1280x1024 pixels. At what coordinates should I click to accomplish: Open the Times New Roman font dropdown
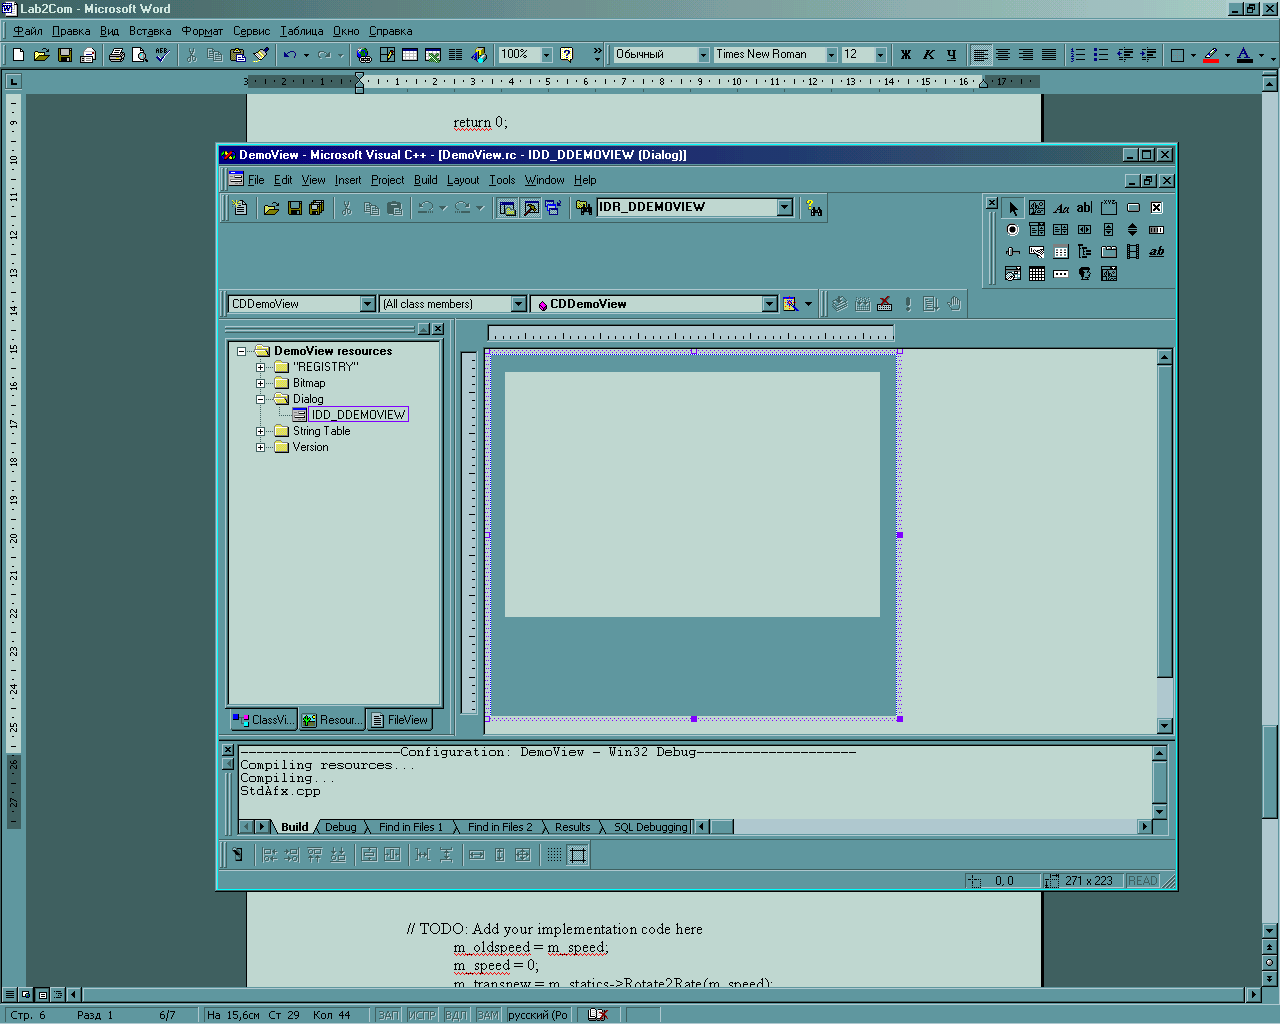click(x=831, y=55)
